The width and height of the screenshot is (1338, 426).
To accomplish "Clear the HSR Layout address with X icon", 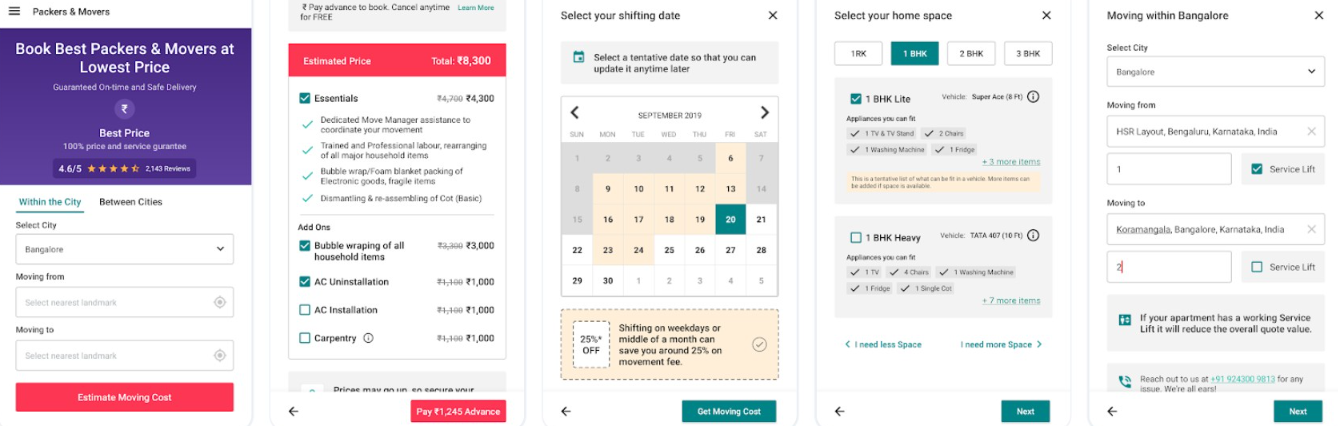I will (x=1312, y=131).
